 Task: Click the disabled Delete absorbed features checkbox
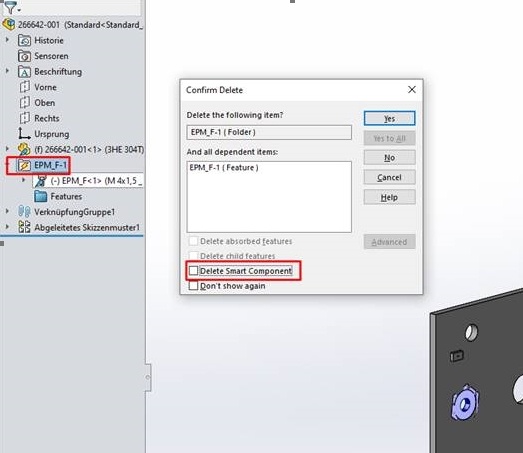[193, 241]
